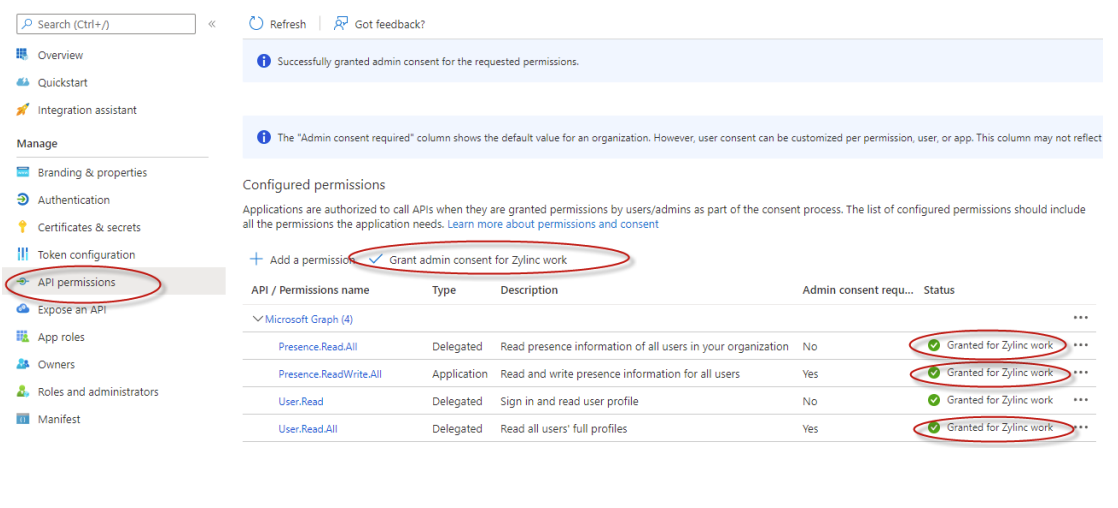
Task: Click the Quickstart cloud icon
Action: [x=22, y=82]
